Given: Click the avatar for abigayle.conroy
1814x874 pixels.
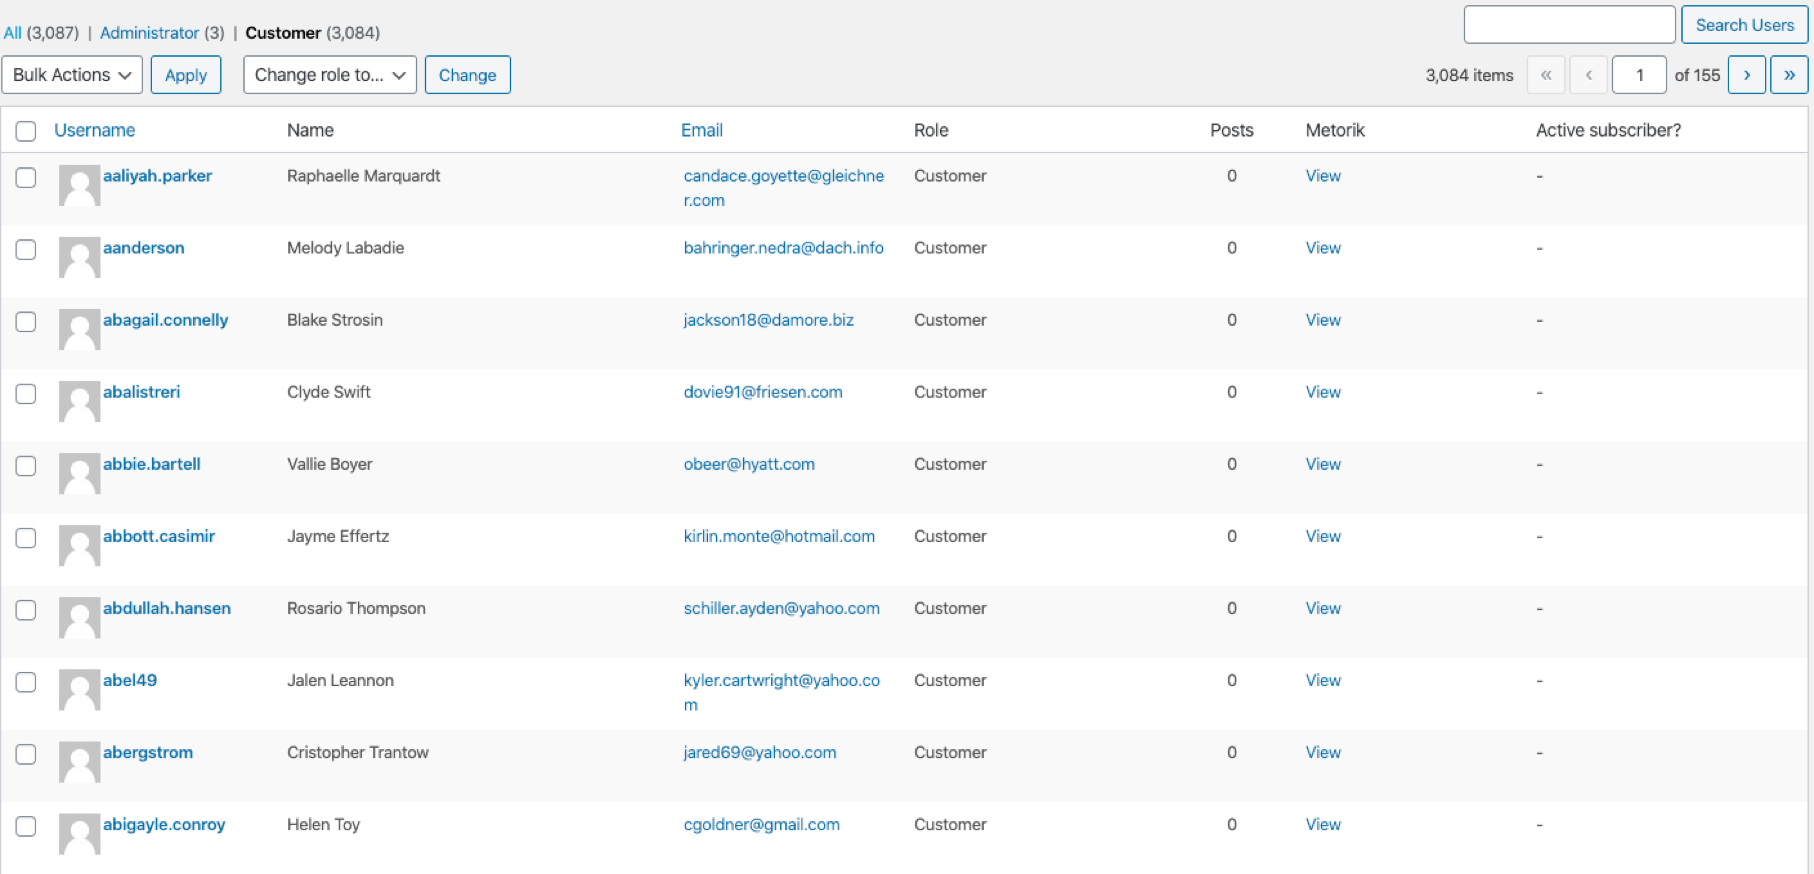Looking at the screenshot, I should (79, 834).
